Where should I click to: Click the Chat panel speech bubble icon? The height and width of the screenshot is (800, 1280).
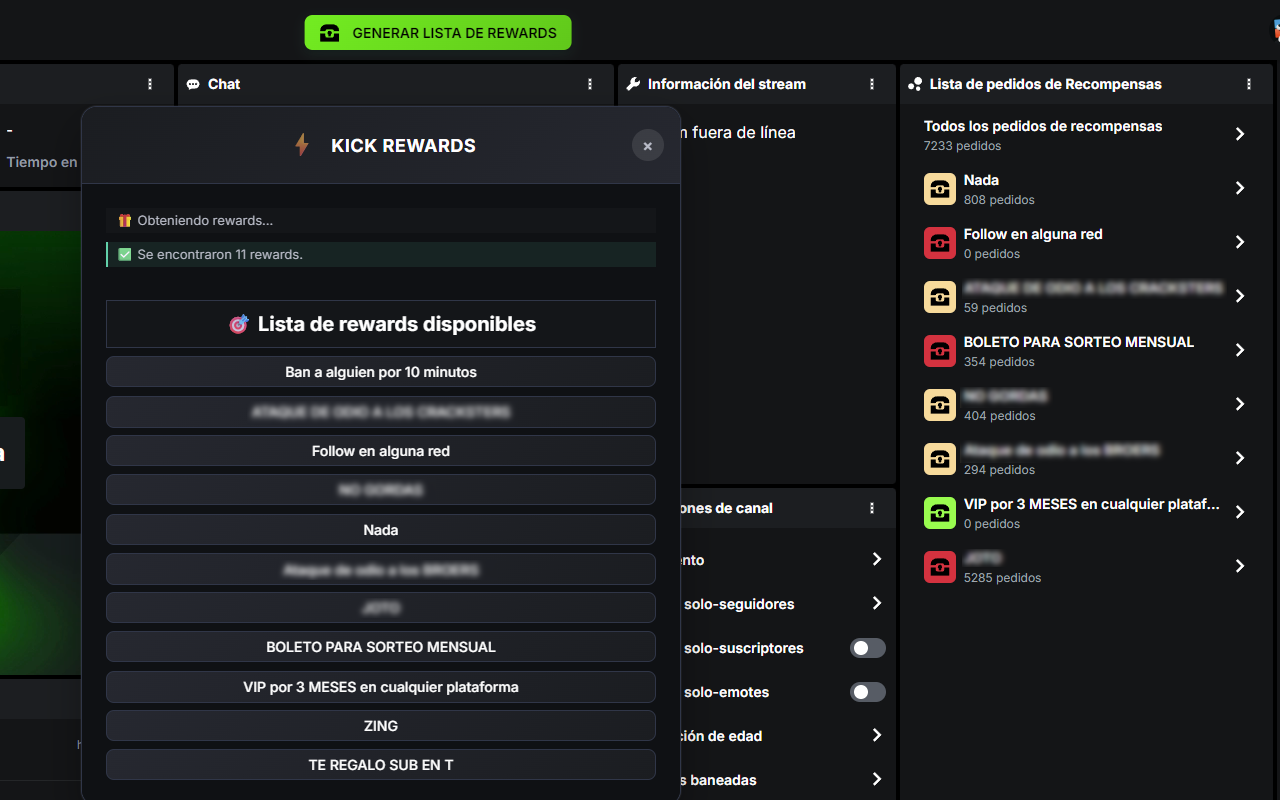point(193,84)
